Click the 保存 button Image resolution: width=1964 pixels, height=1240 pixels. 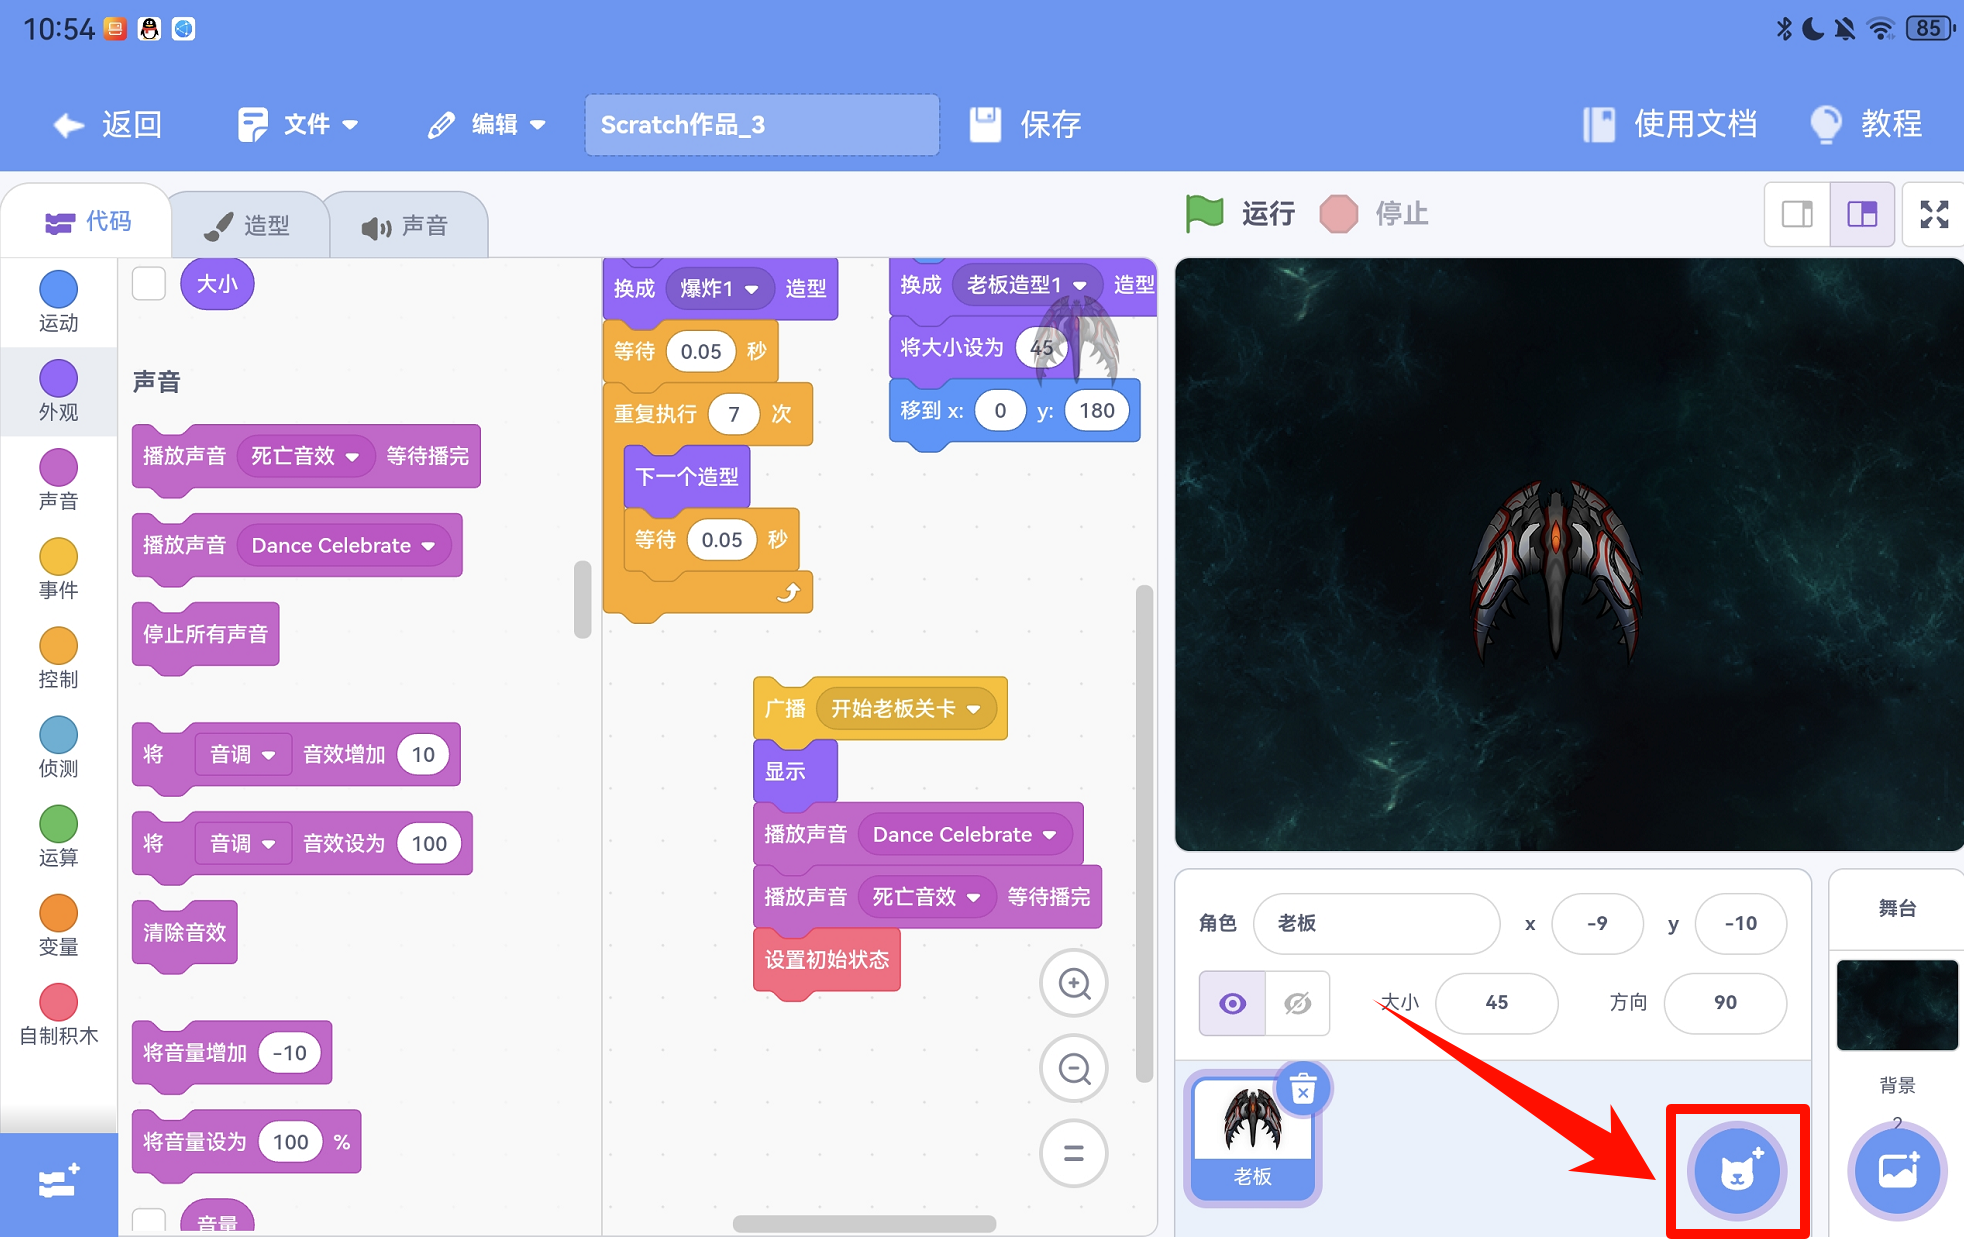pos(1026,125)
